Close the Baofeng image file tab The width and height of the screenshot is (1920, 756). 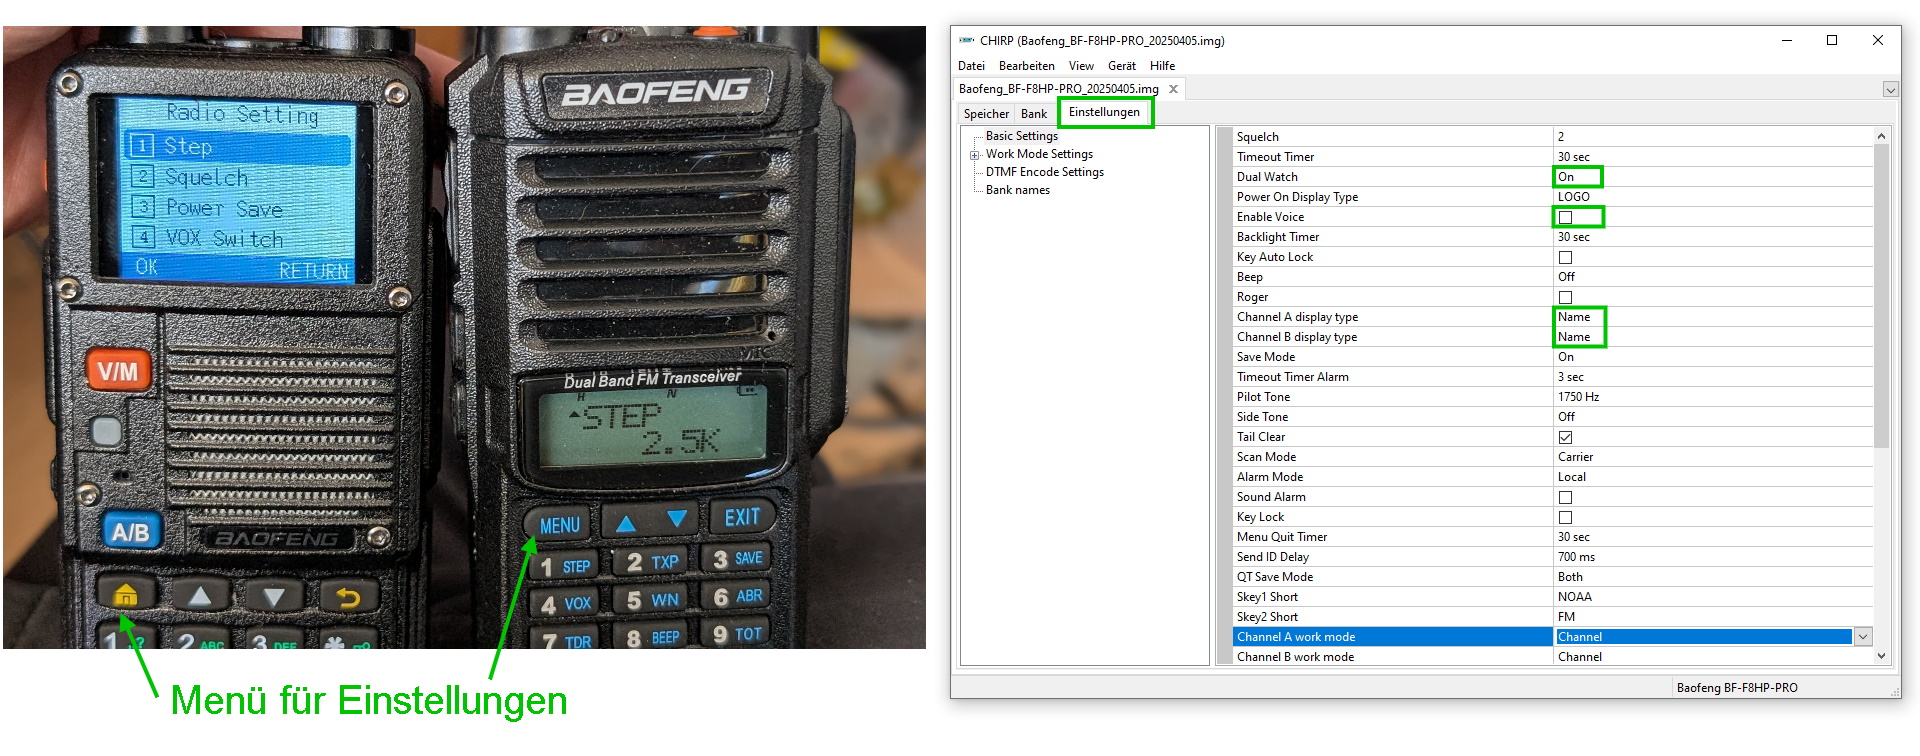coord(1173,89)
